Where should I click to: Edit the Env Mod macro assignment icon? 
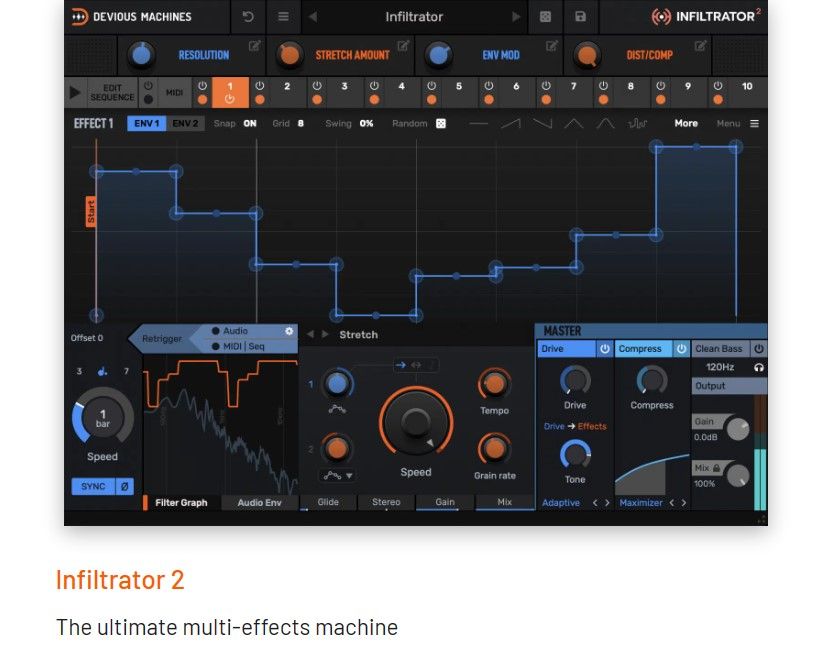[552, 46]
